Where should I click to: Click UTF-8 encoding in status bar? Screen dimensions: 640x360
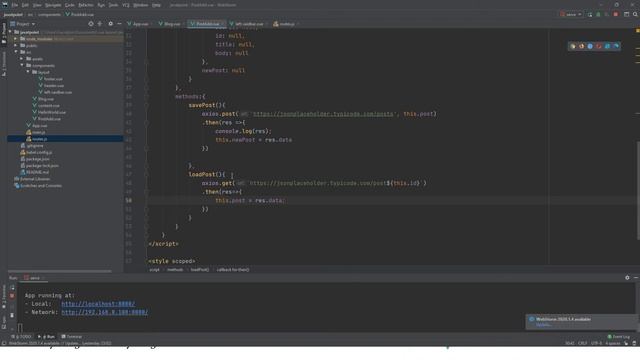[596, 343]
